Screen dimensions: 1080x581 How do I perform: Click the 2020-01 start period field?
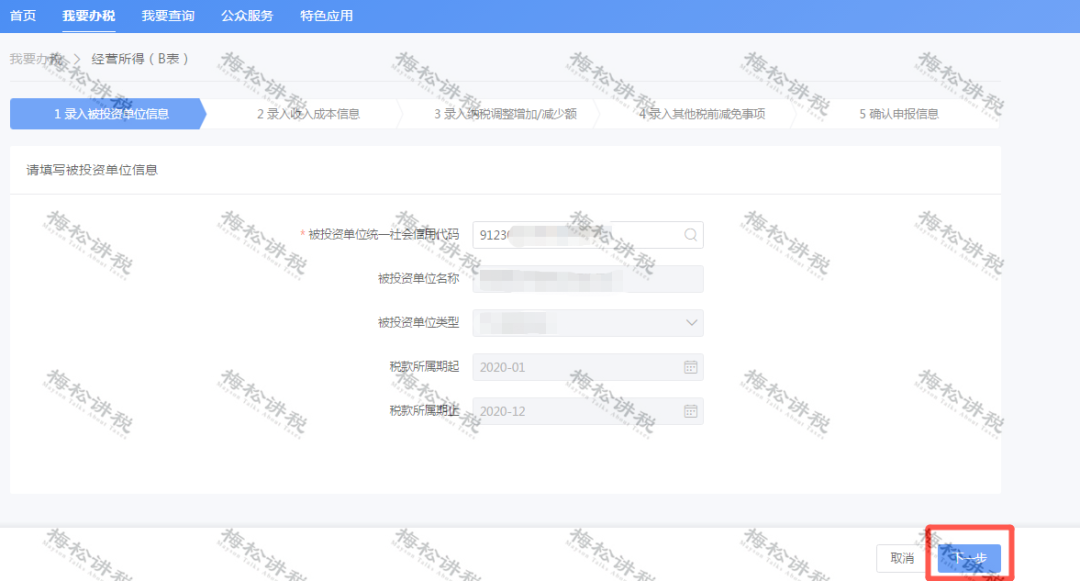575,367
